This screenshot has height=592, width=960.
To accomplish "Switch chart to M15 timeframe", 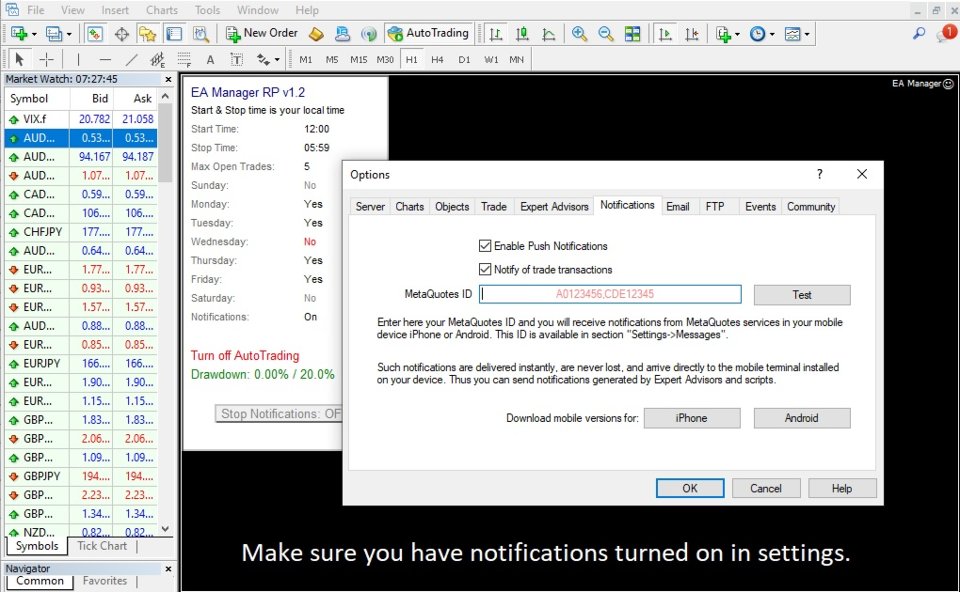I will pos(358,59).
